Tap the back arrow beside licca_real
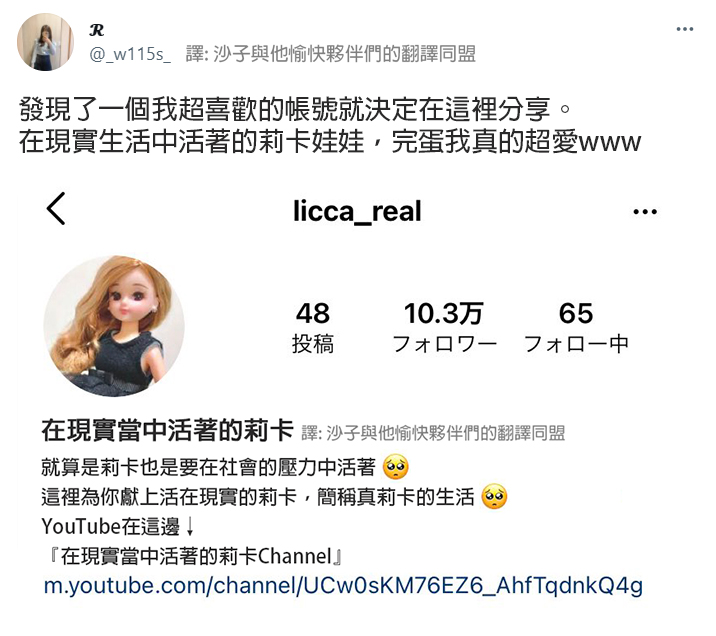 tap(56, 209)
